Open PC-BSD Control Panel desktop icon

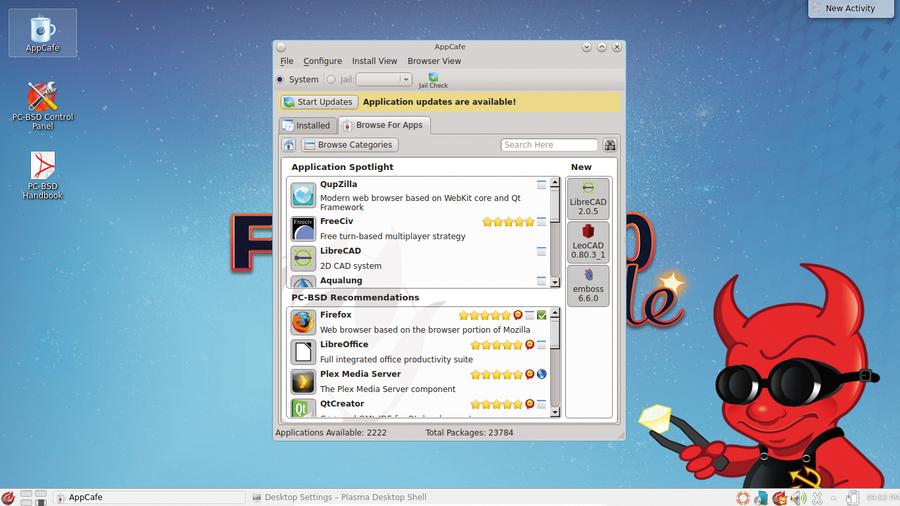(x=42, y=105)
